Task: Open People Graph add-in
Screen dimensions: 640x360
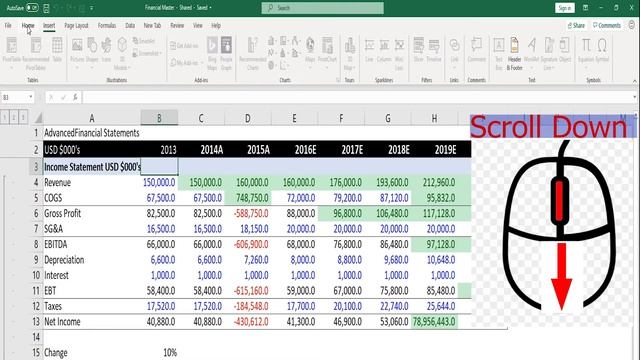Action: pyautogui.click(x=226, y=53)
